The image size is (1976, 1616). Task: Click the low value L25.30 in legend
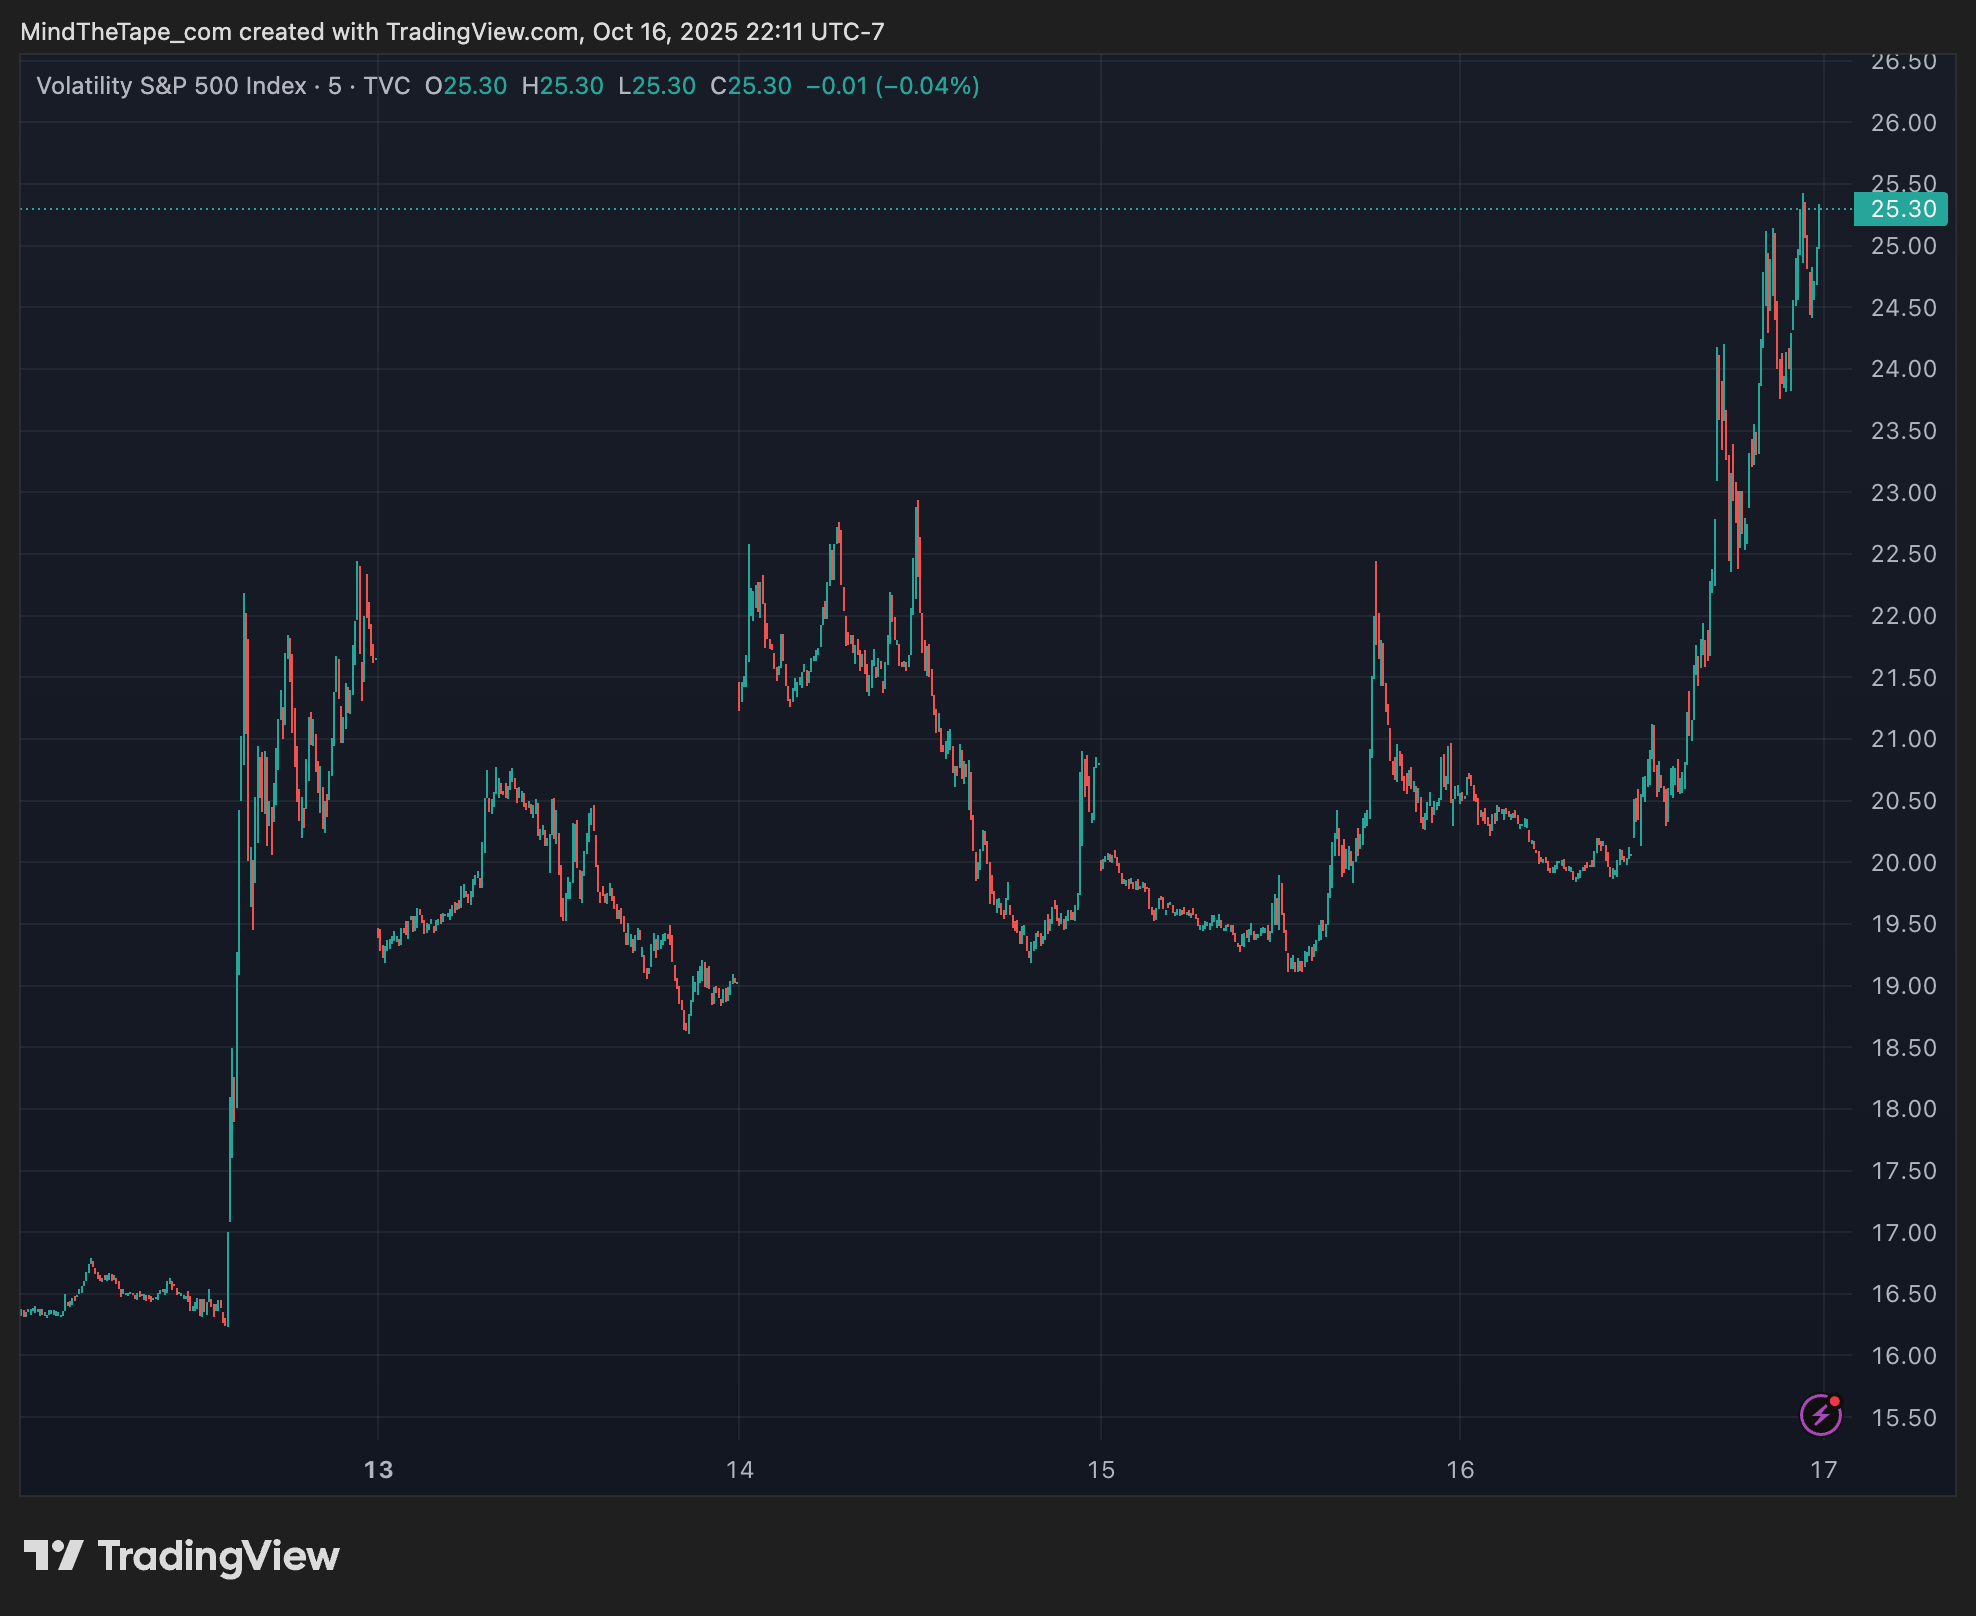click(x=657, y=86)
